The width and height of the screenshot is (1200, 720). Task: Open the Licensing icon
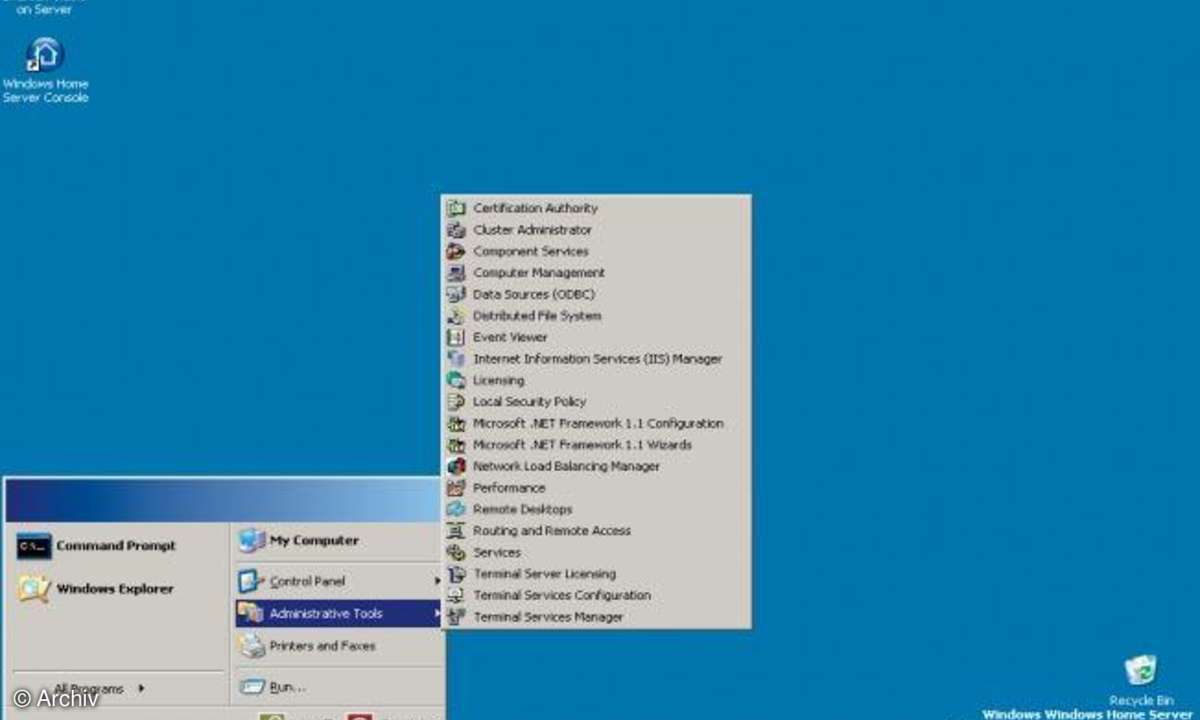[456, 380]
